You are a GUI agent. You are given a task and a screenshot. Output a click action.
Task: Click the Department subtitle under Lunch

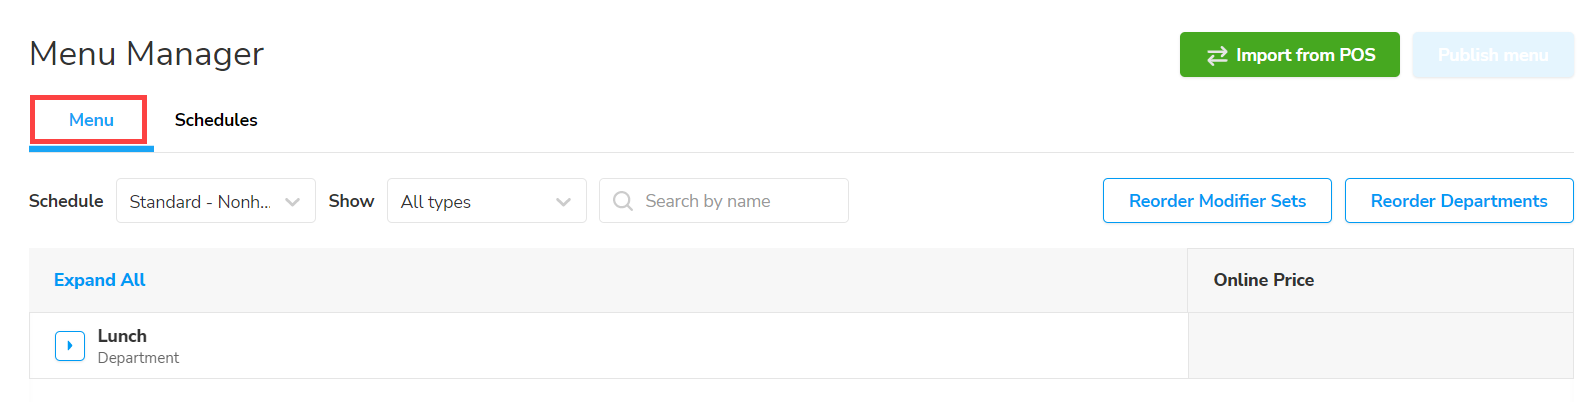(x=138, y=358)
